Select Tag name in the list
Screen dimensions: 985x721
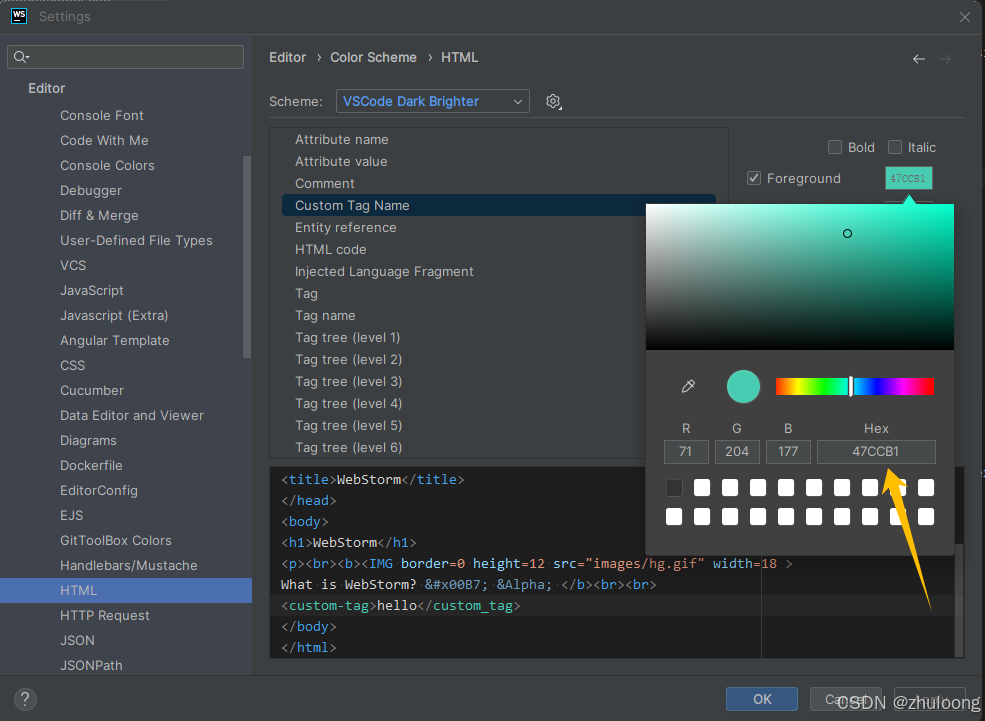click(325, 315)
